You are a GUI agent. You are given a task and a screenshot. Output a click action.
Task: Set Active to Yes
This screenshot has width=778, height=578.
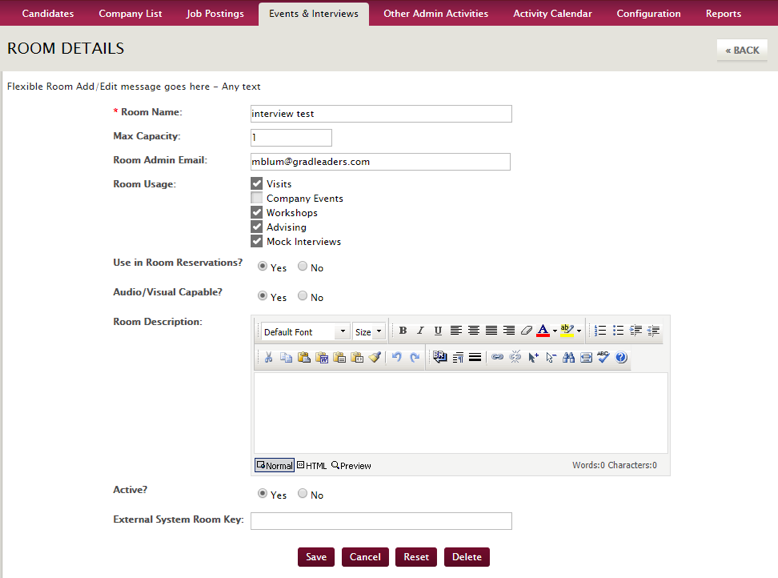coord(262,494)
